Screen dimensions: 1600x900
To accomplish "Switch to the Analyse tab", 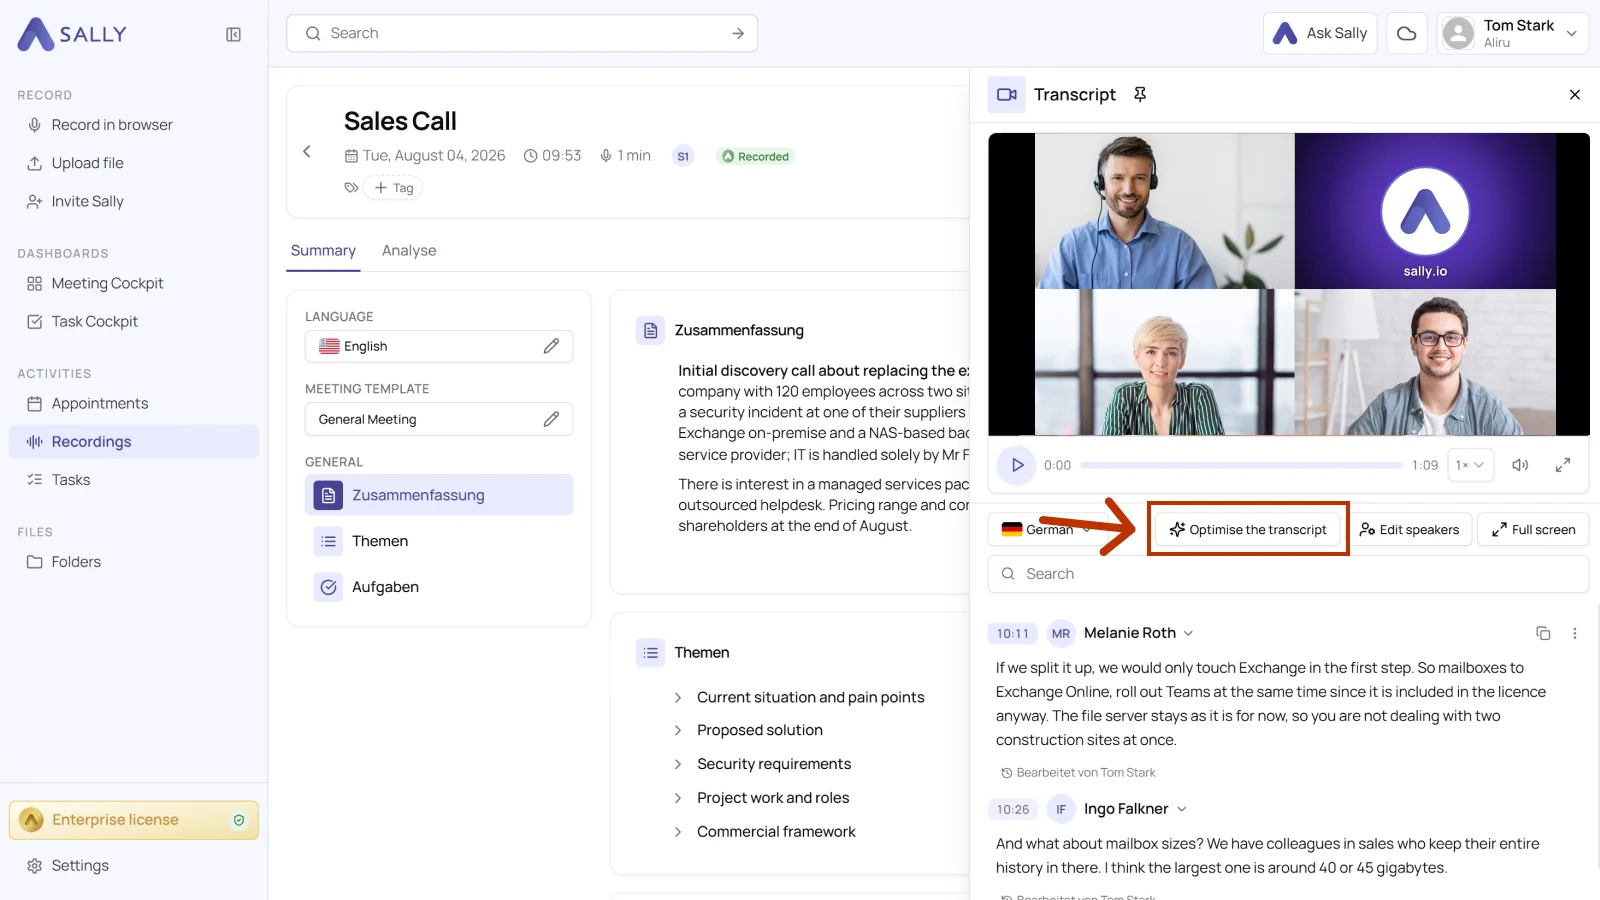I will pyautogui.click(x=409, y=250).
